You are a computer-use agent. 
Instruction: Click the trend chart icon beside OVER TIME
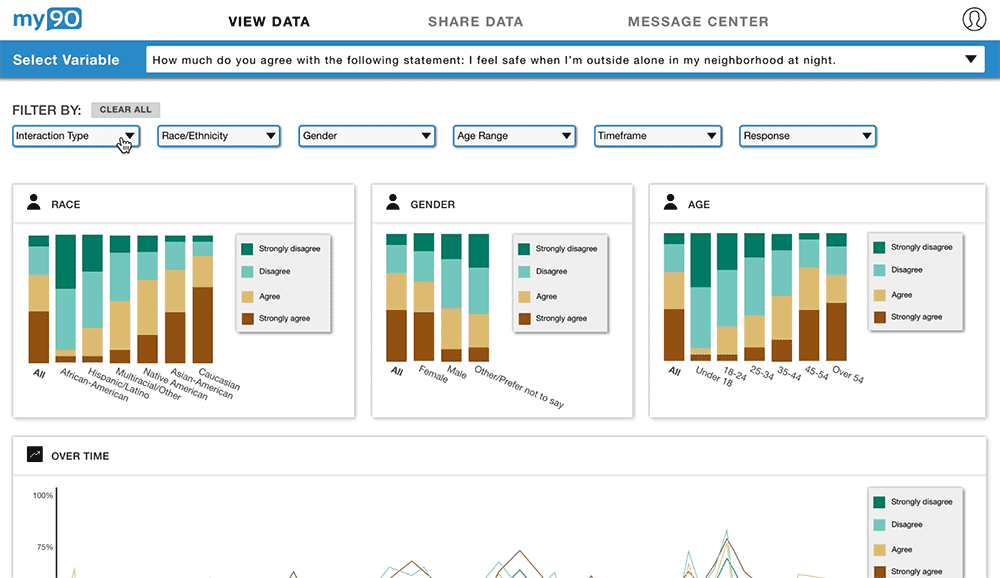34,454
